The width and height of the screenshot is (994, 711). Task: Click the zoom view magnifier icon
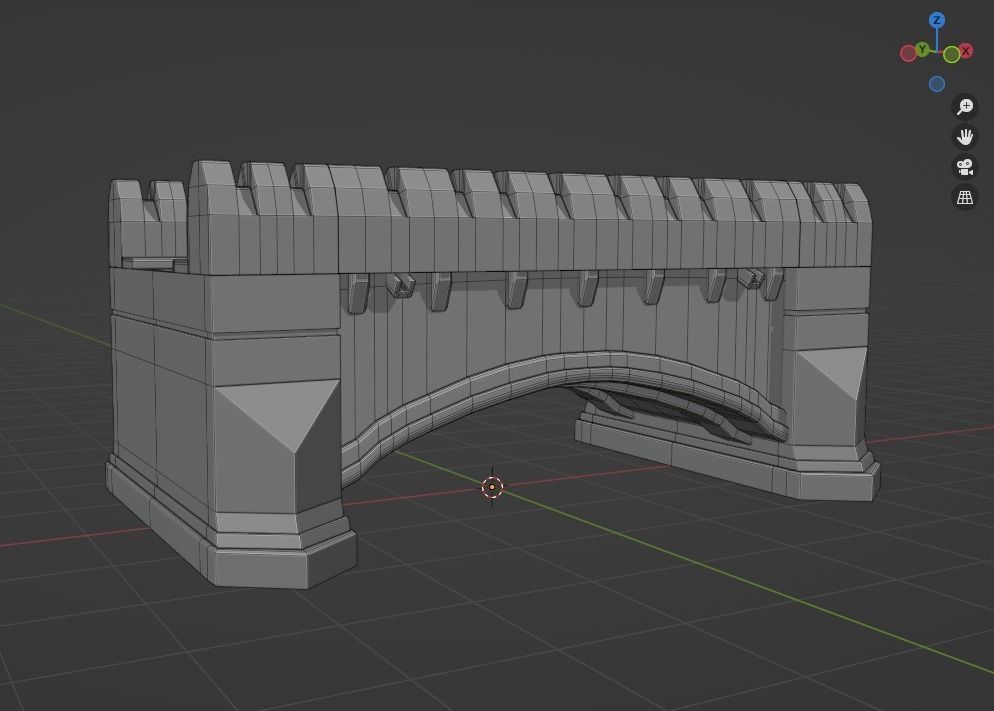[965, 106]
